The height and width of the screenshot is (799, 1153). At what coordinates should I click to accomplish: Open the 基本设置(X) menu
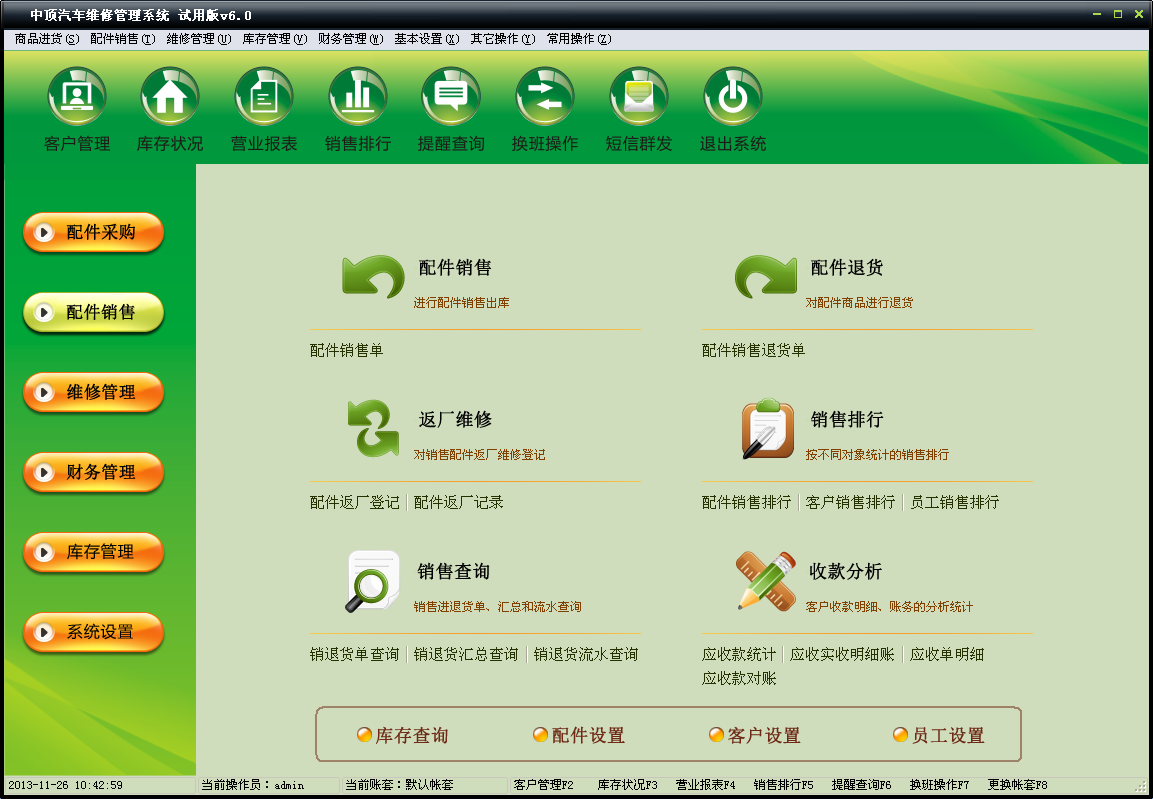tap(426, 39)
